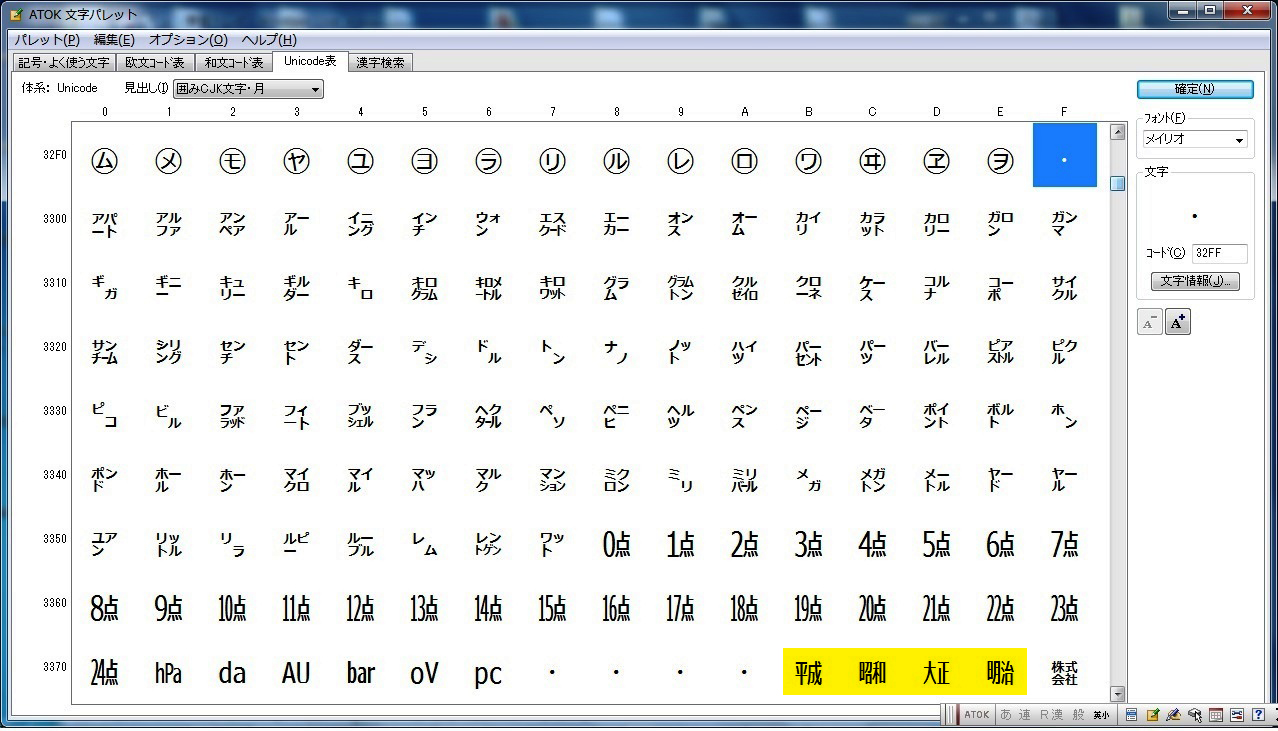This screenshot has width=1278, height=731.
Task: Toggle the 英小 caps lock indicator
Action: [x=1100, y=715]
